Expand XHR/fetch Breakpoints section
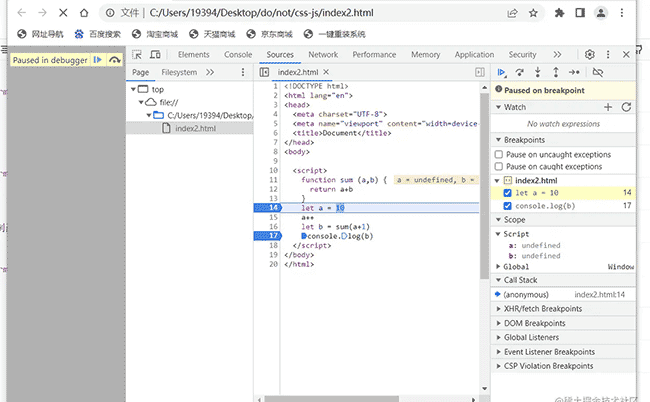 499,309
